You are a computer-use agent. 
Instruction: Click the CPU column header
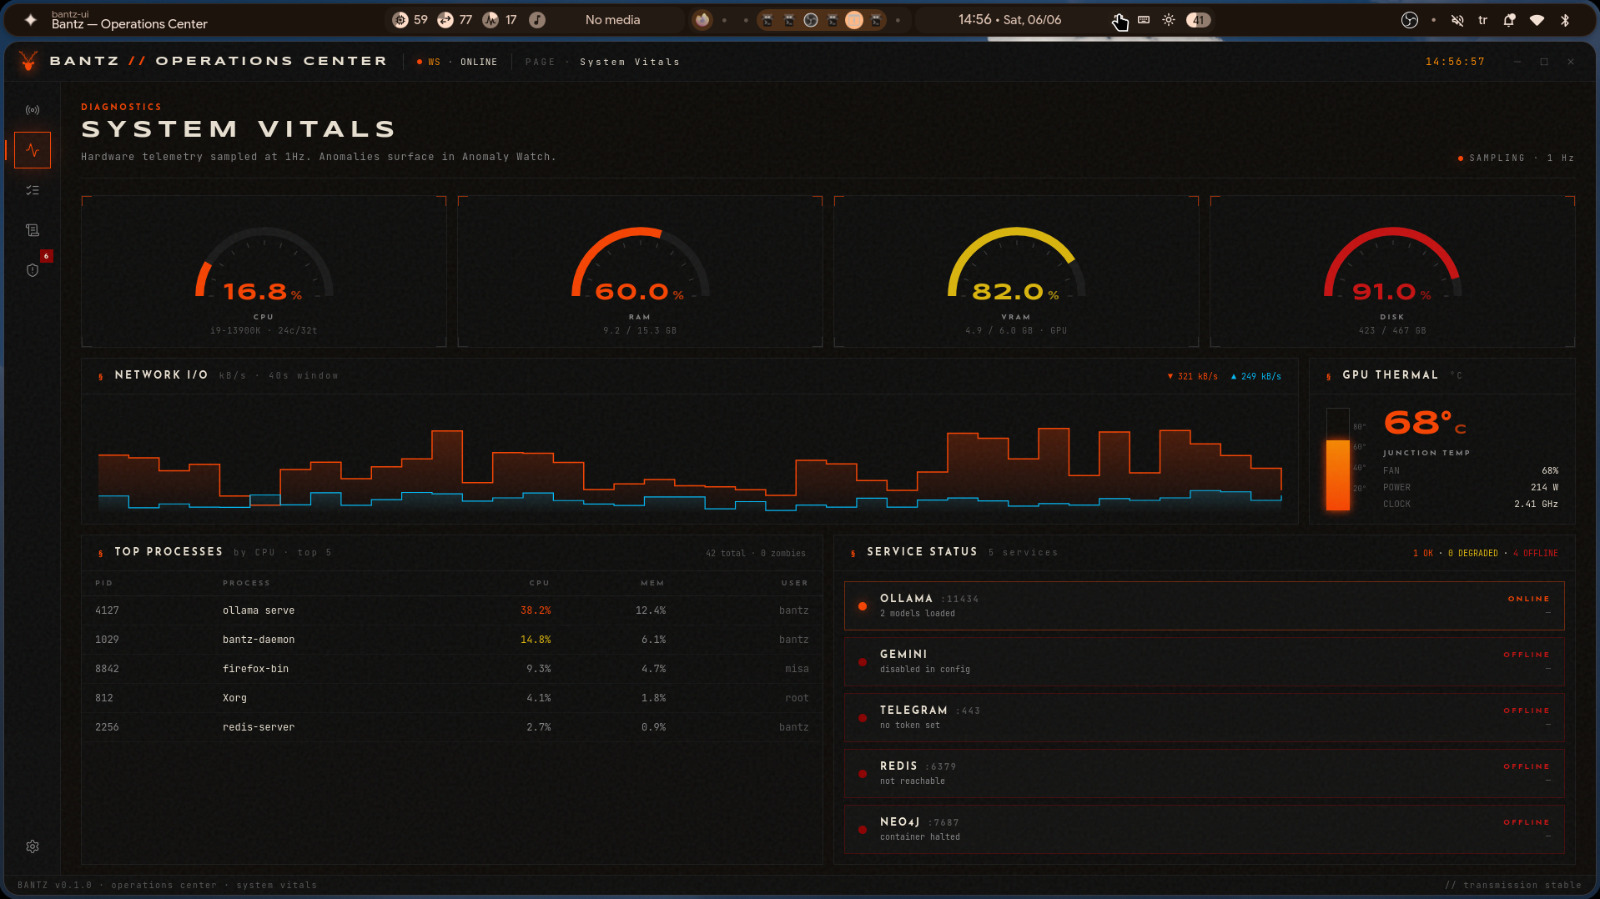[x=539, y=583]
